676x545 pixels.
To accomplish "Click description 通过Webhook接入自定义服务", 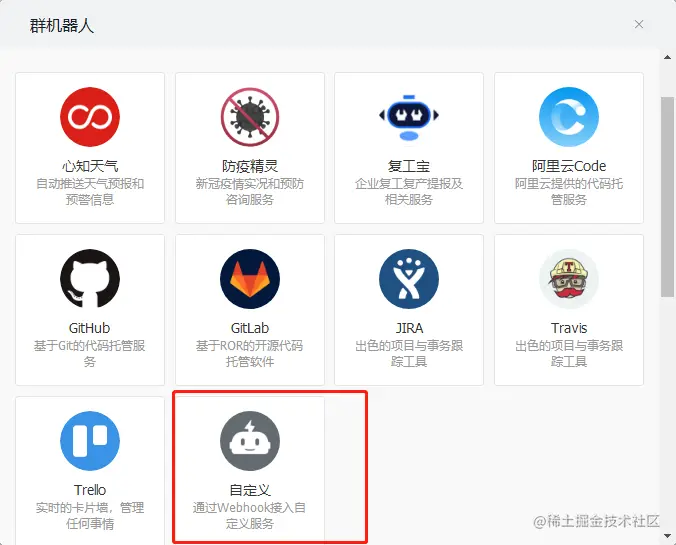I will coord(250,516).
